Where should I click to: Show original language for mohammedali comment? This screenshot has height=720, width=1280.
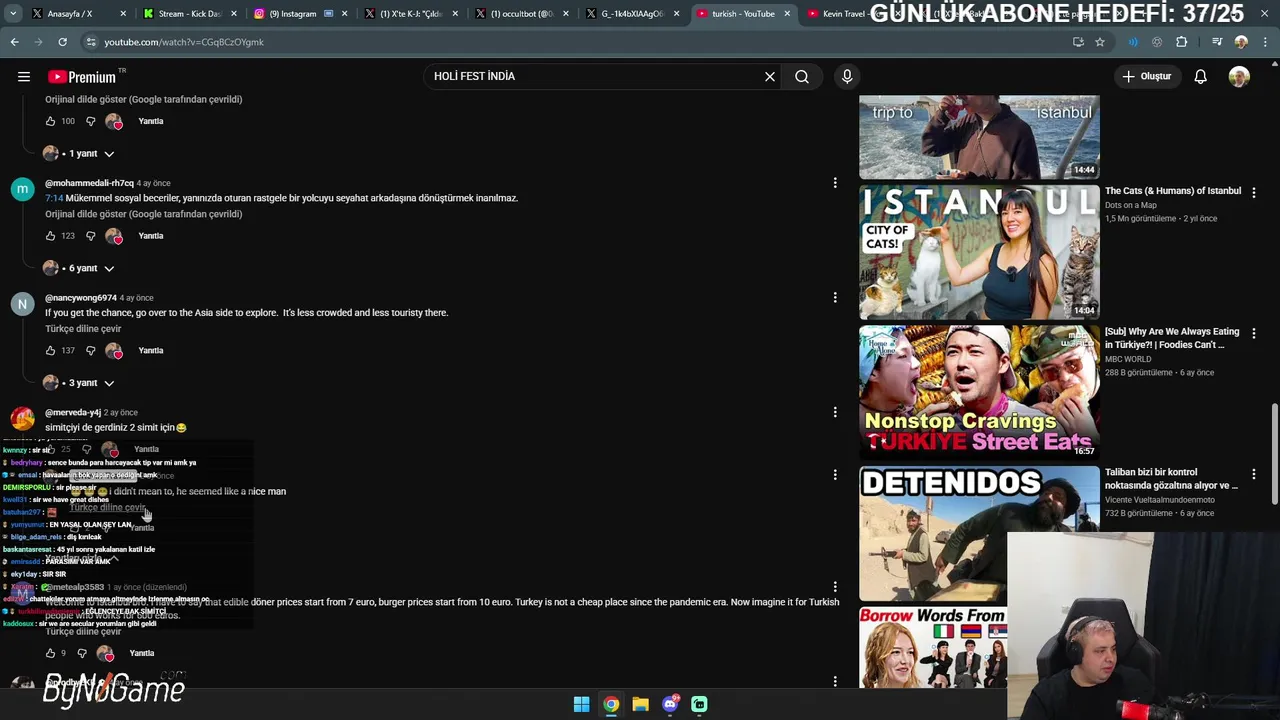pyautogui.click(x=143, y=214)
